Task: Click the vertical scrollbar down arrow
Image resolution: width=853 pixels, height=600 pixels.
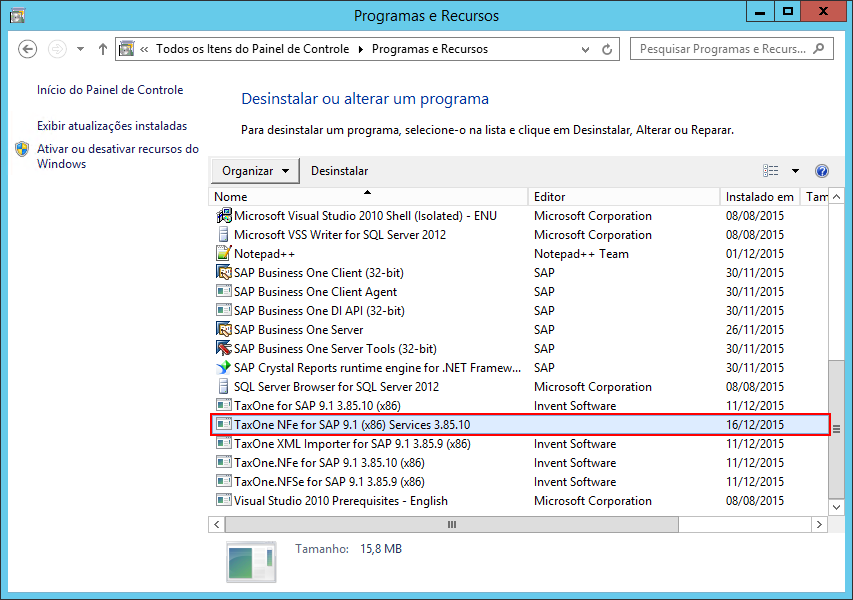Action: (836, 507)
